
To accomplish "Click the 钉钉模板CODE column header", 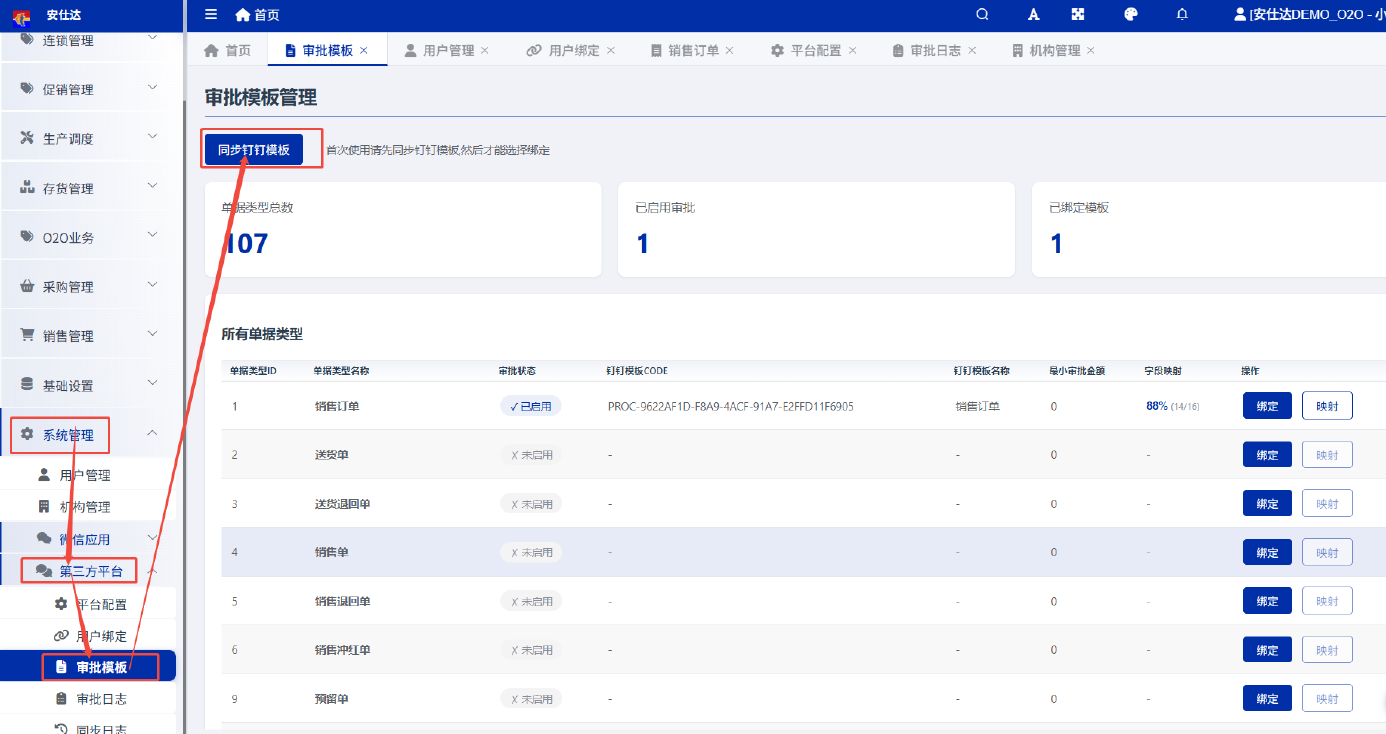I will click(637, 371).
